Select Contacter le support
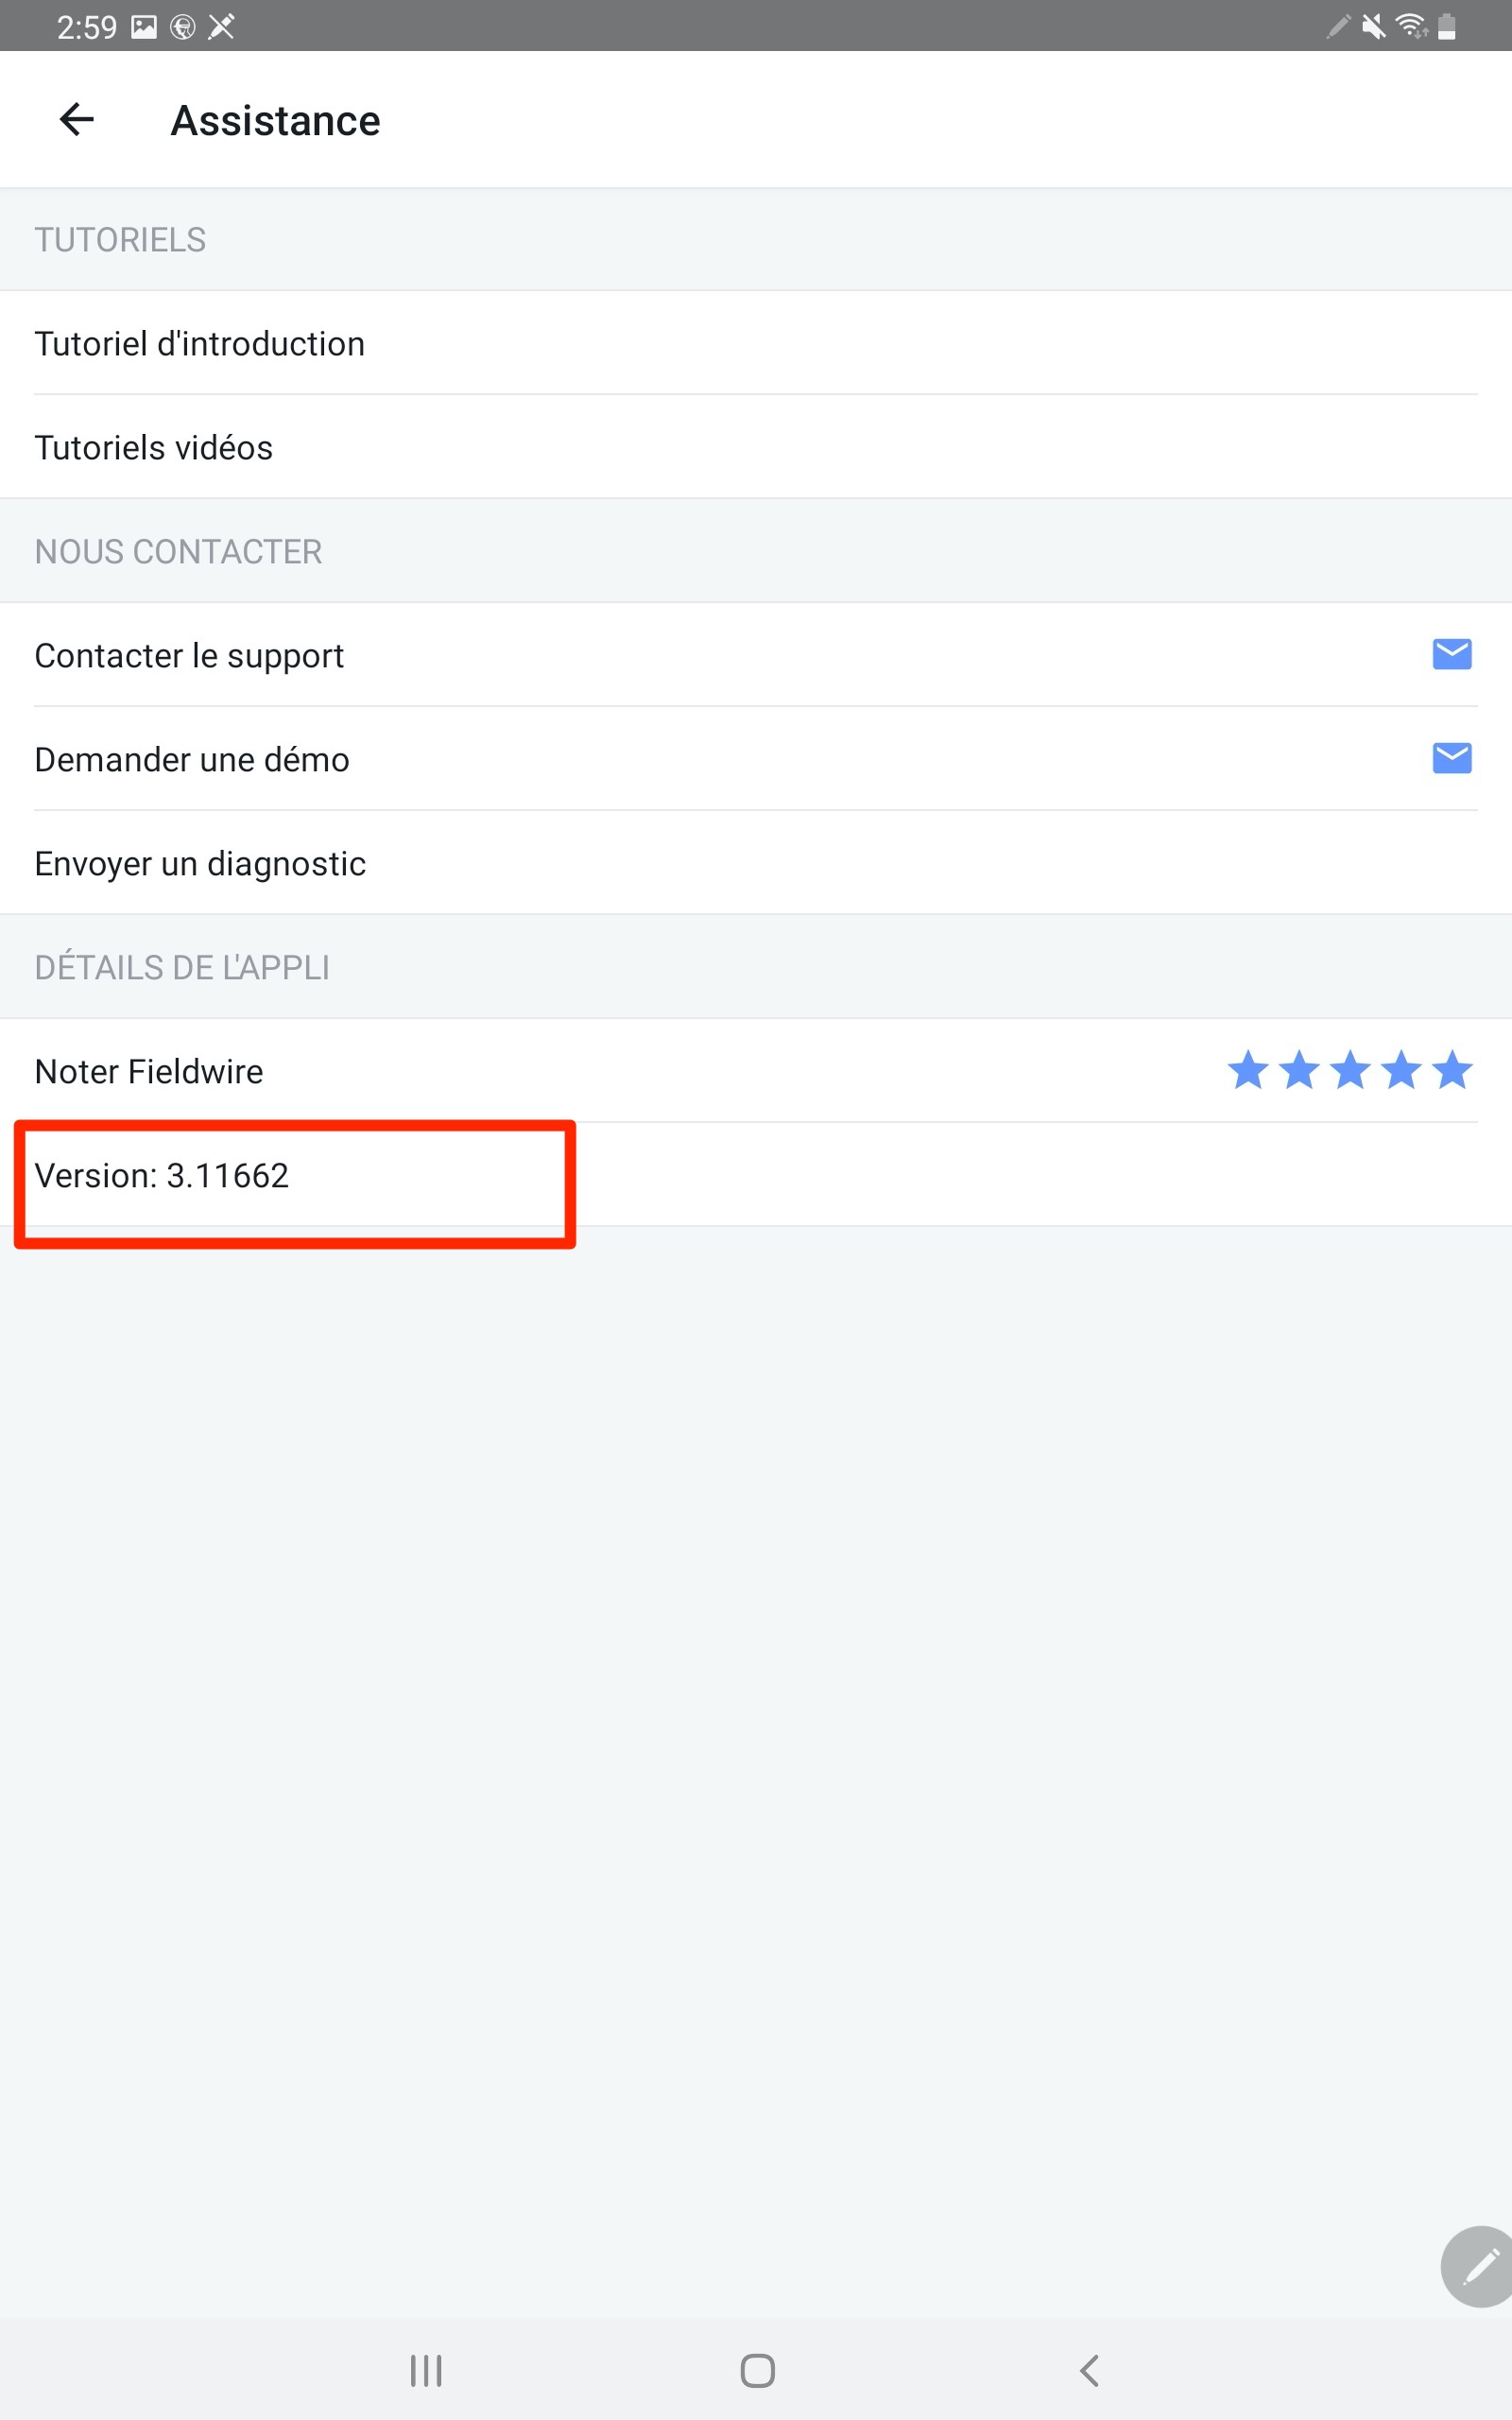1512x2420 pixels. click(x=756, y=655)
